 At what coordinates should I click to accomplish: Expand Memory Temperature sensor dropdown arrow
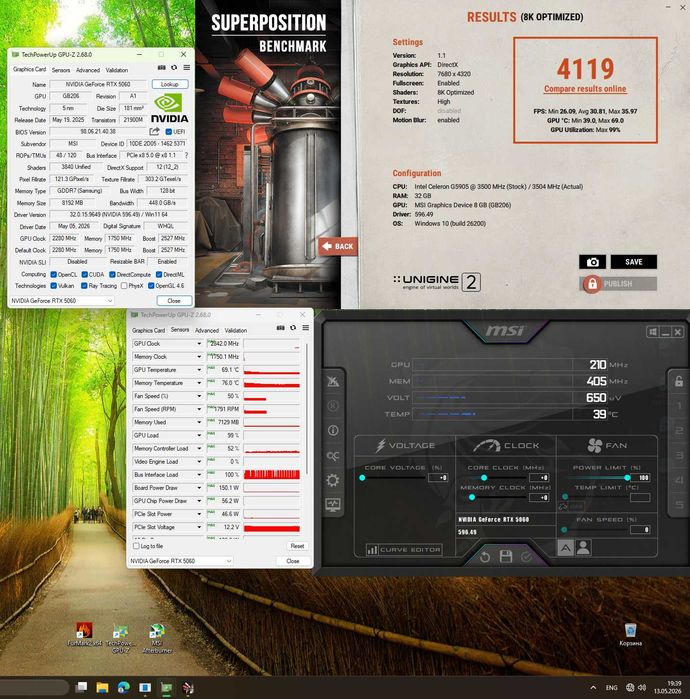(x=199, y=383)
